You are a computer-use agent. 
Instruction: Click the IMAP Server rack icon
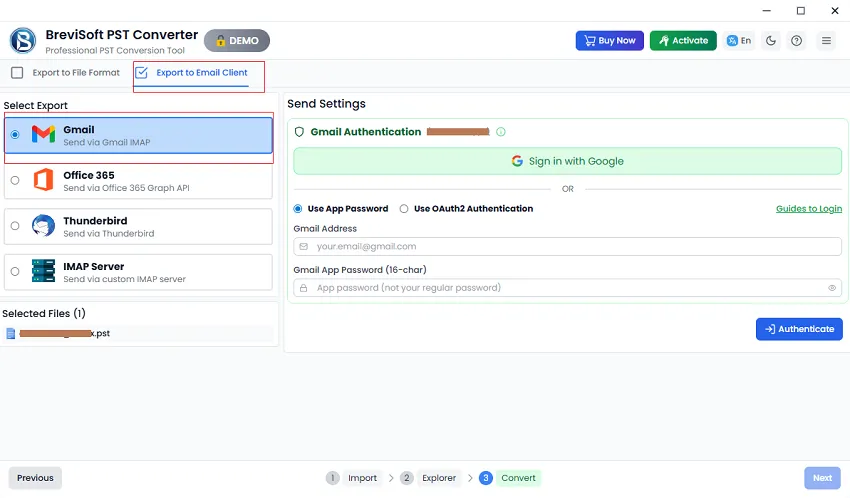pyautogui.click(x=43, y=271)
